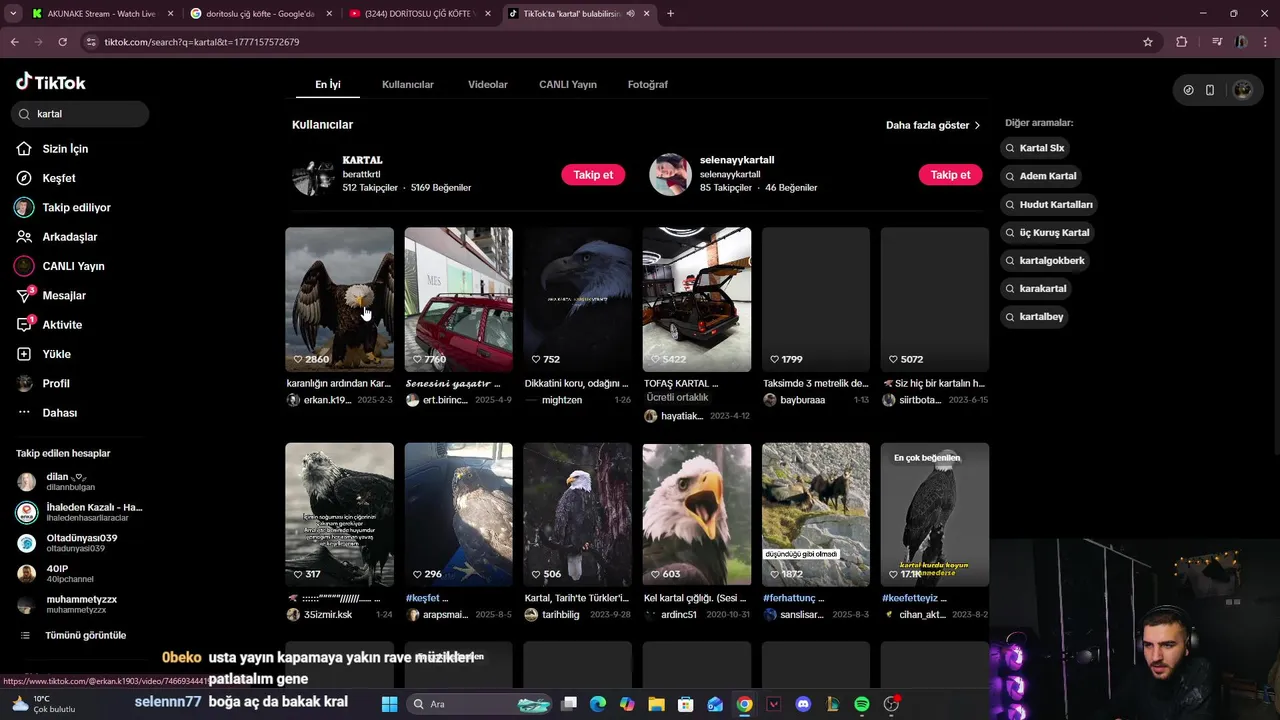Open a new browser tab
Screen dimensions: 1280x720
click(x=670, y=14)
